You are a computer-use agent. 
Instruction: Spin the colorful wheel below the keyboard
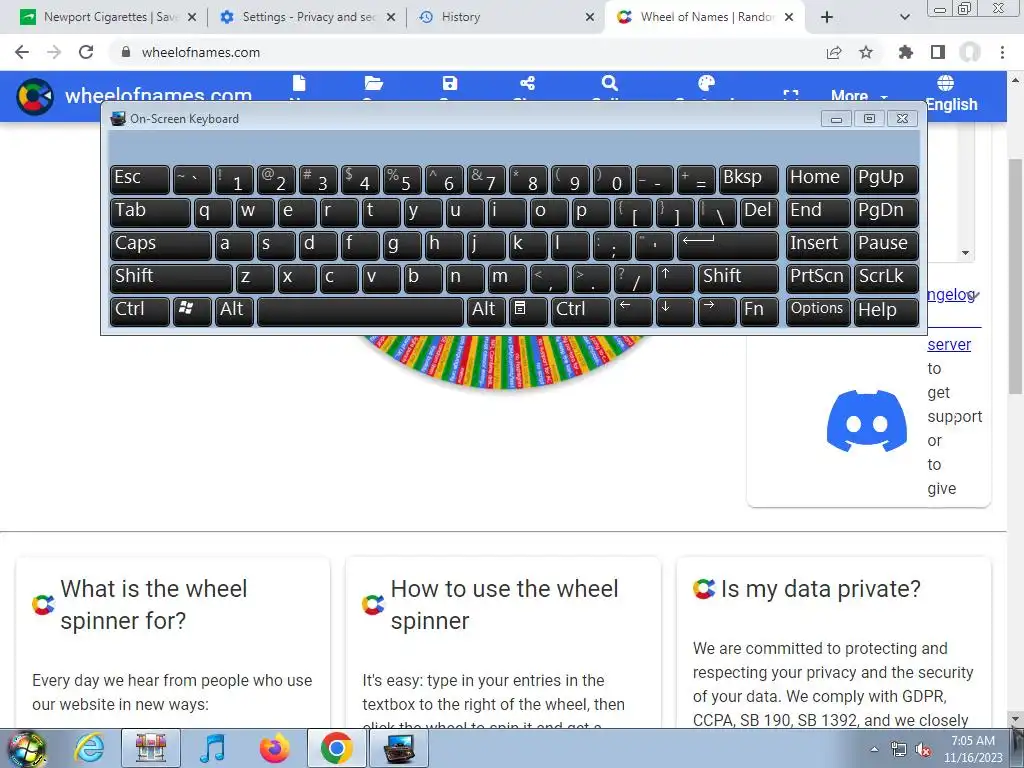[506, 362]
